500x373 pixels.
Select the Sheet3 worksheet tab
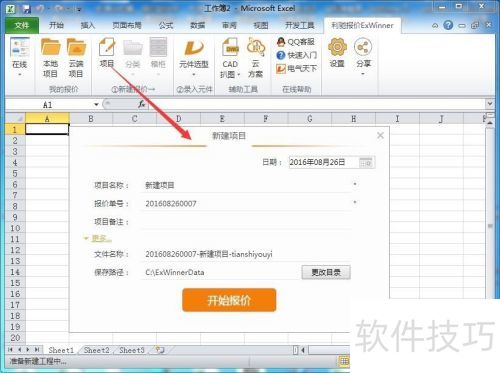(132, 350)
